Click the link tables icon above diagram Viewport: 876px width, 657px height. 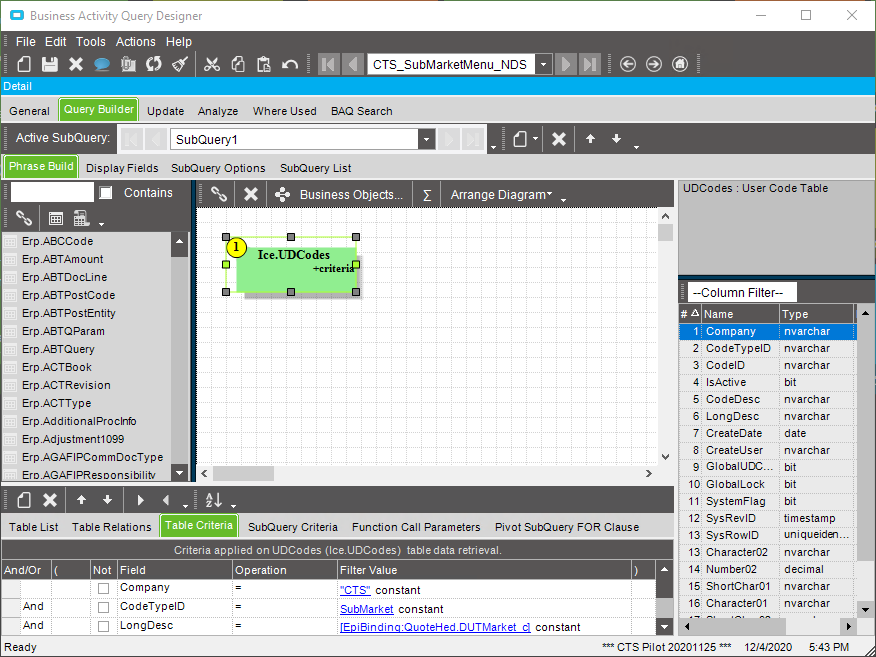[x=219, y=195]
